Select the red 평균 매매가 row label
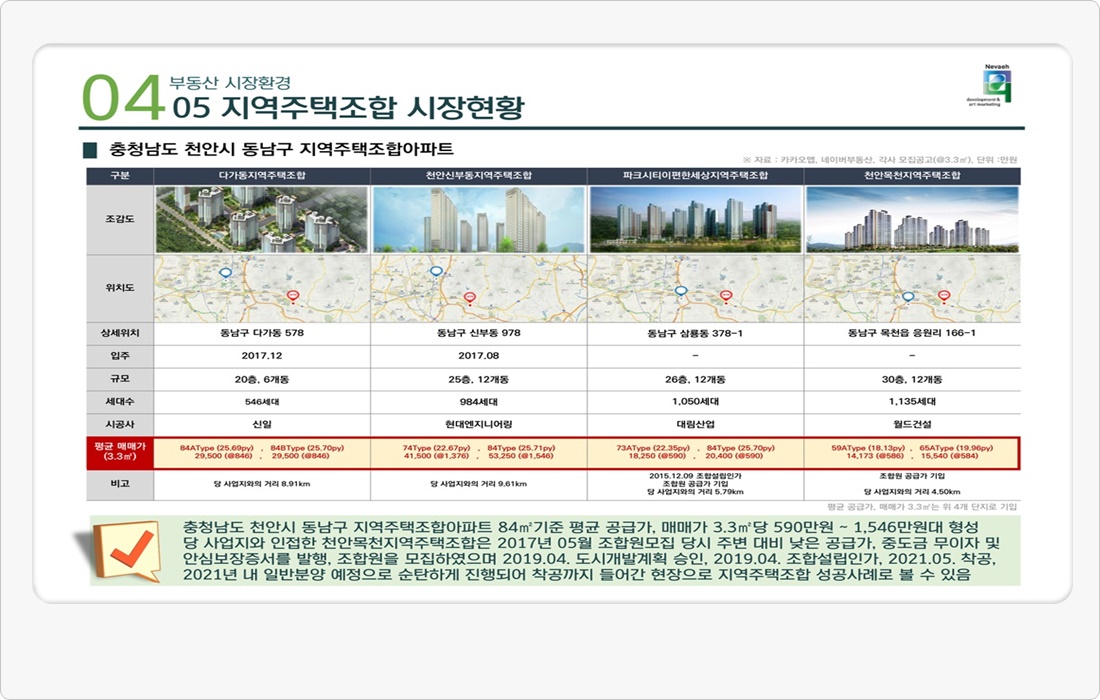Viewport: 1100px width, 700px height. (x=120, y=452)
